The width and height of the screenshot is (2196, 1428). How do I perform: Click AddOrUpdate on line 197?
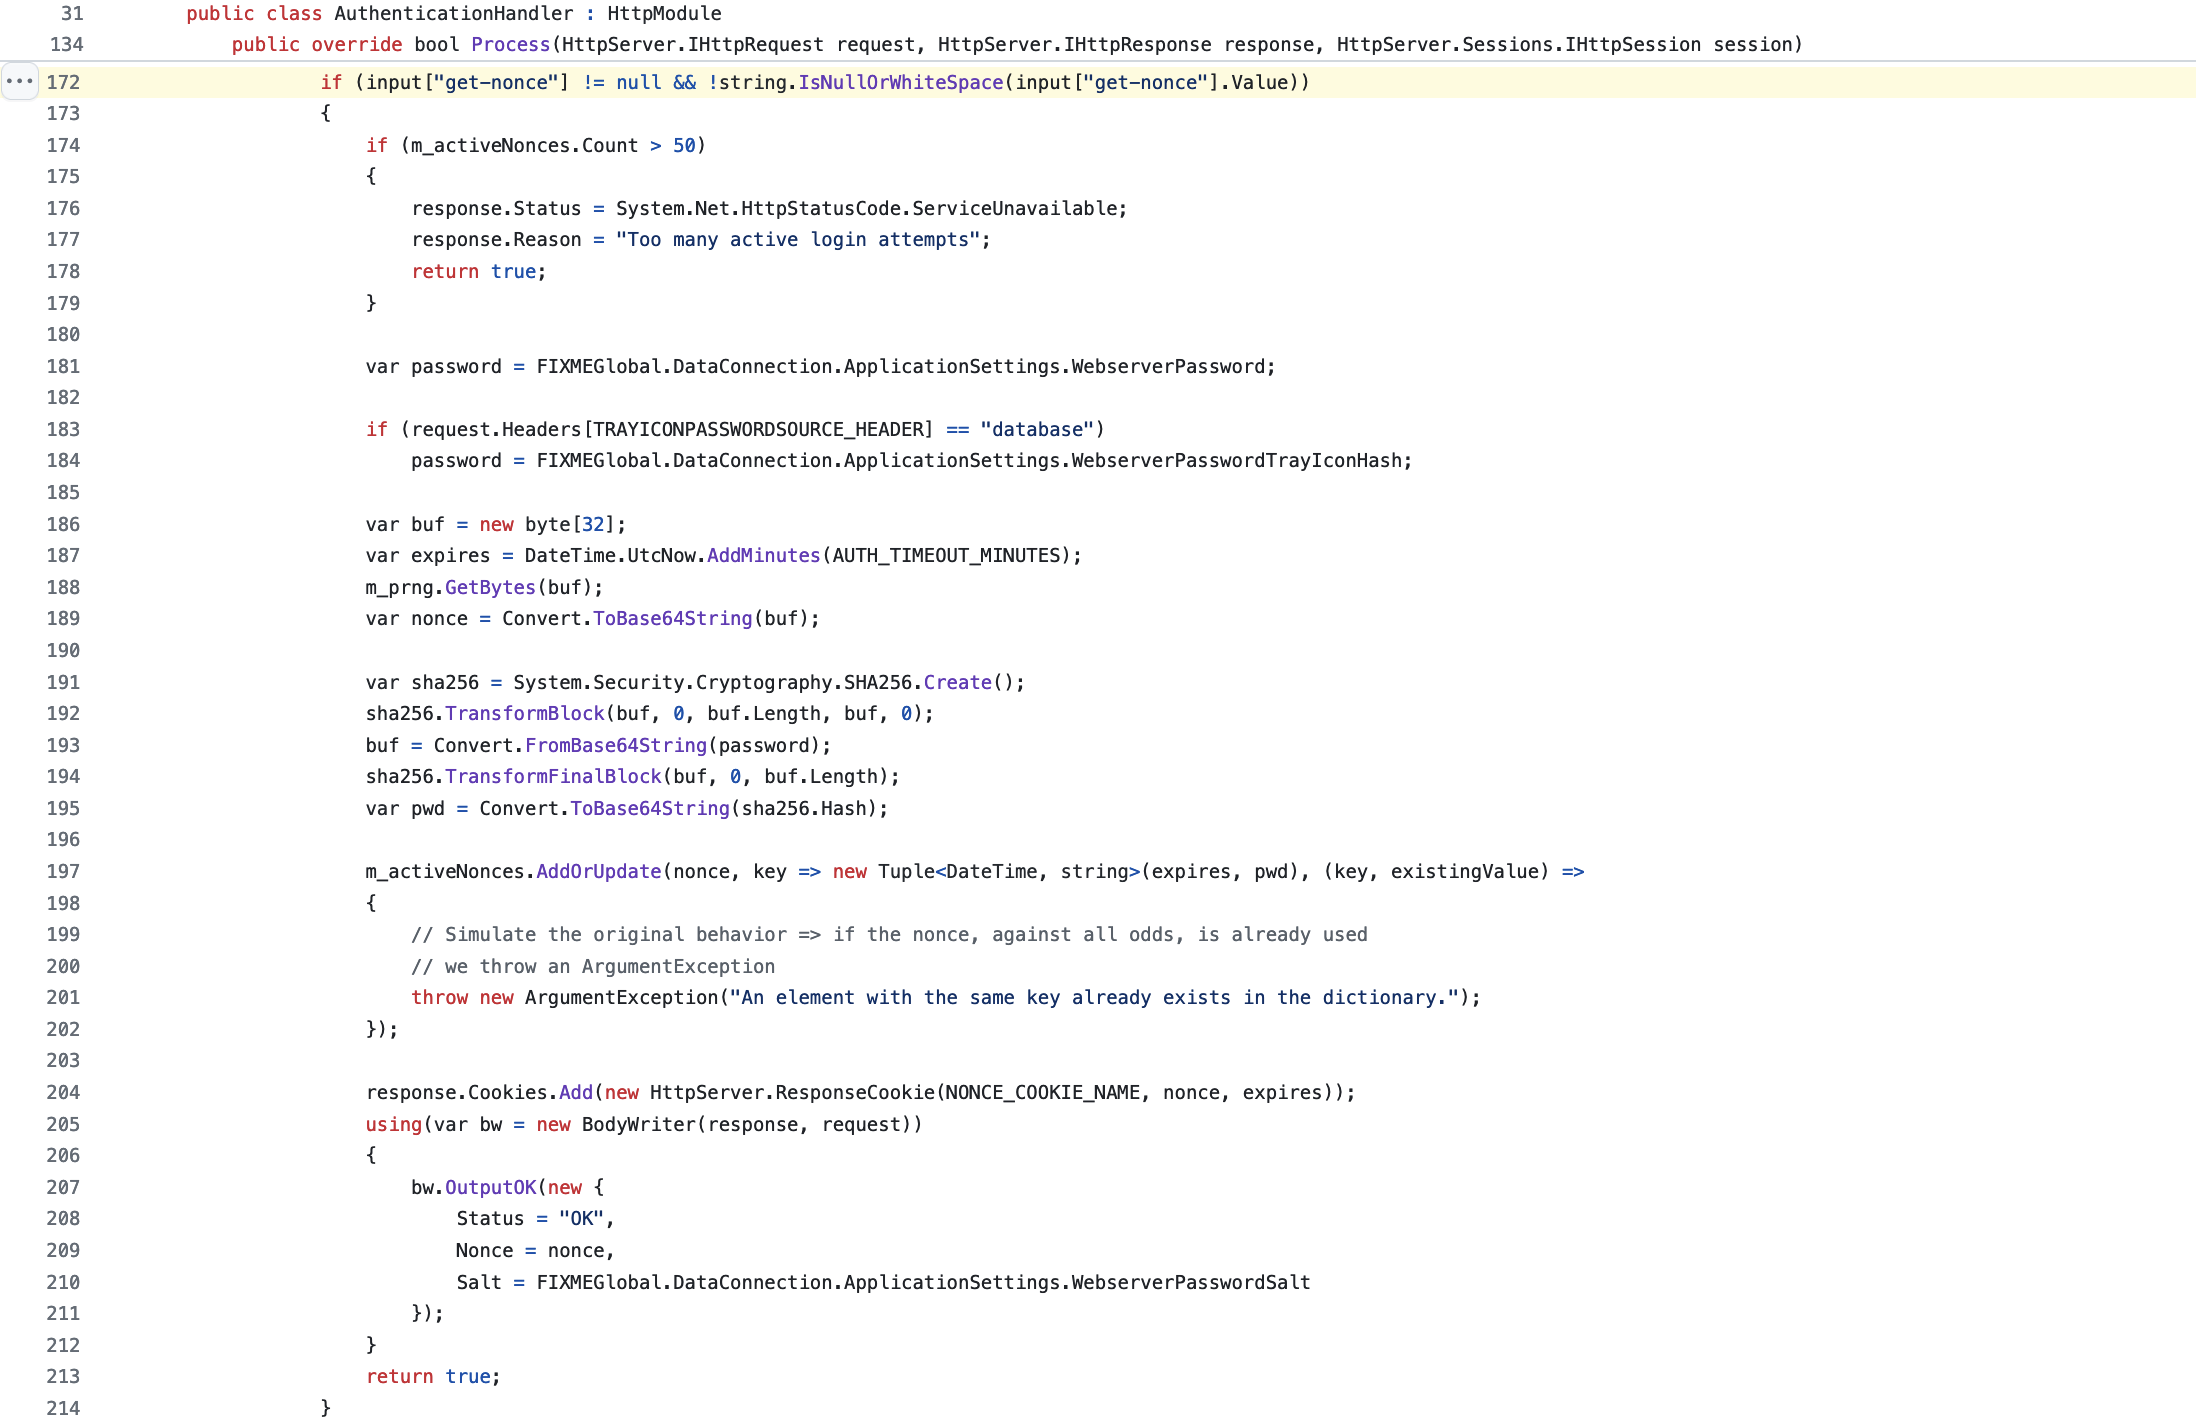(x=598, y=871)
